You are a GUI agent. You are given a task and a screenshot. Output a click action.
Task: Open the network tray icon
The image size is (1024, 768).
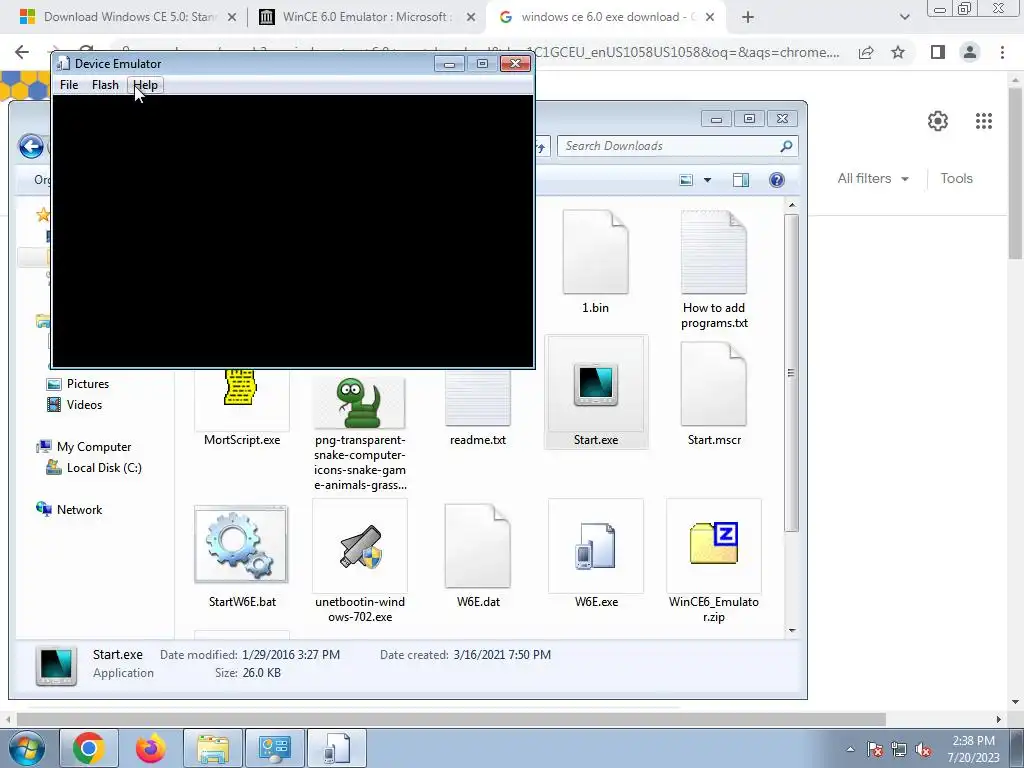tap(899, 749)
